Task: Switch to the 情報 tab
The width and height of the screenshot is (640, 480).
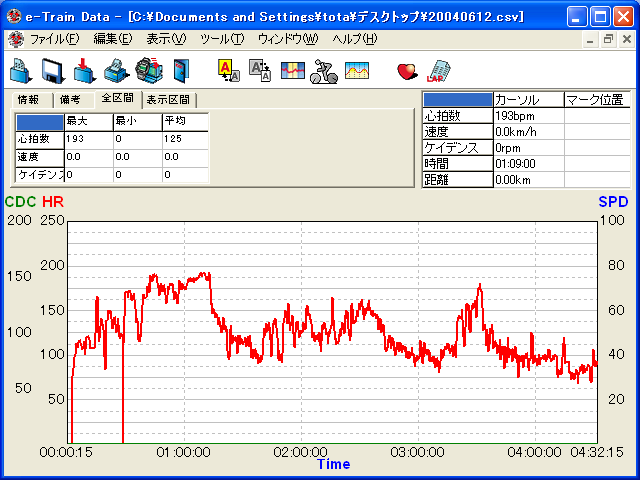Action: click(x=28, y=100)
